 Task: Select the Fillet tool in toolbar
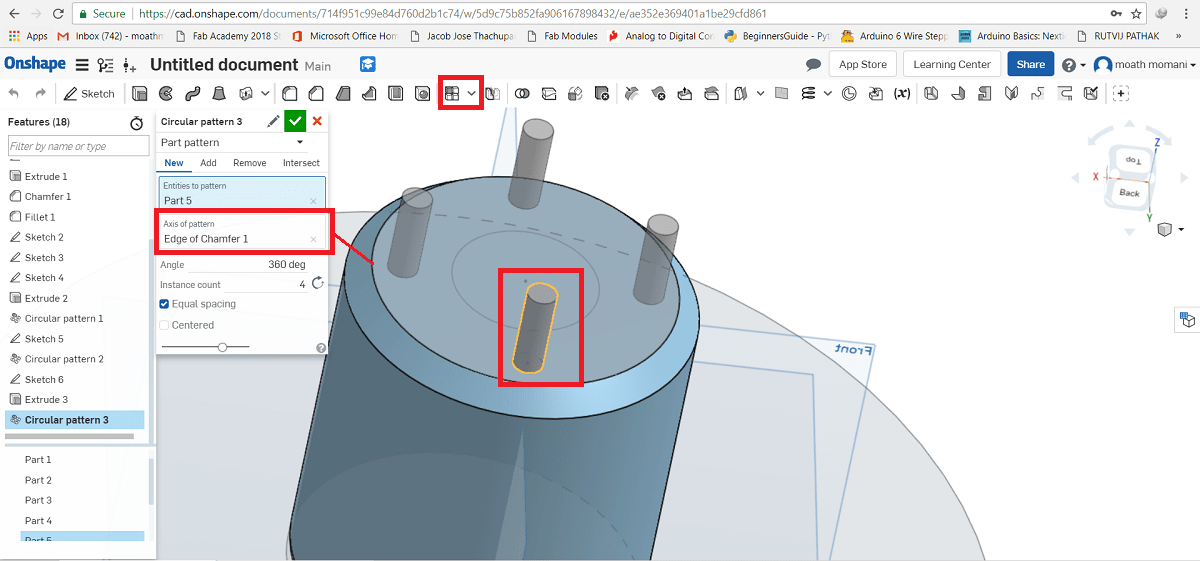click(x=289, y=93)
